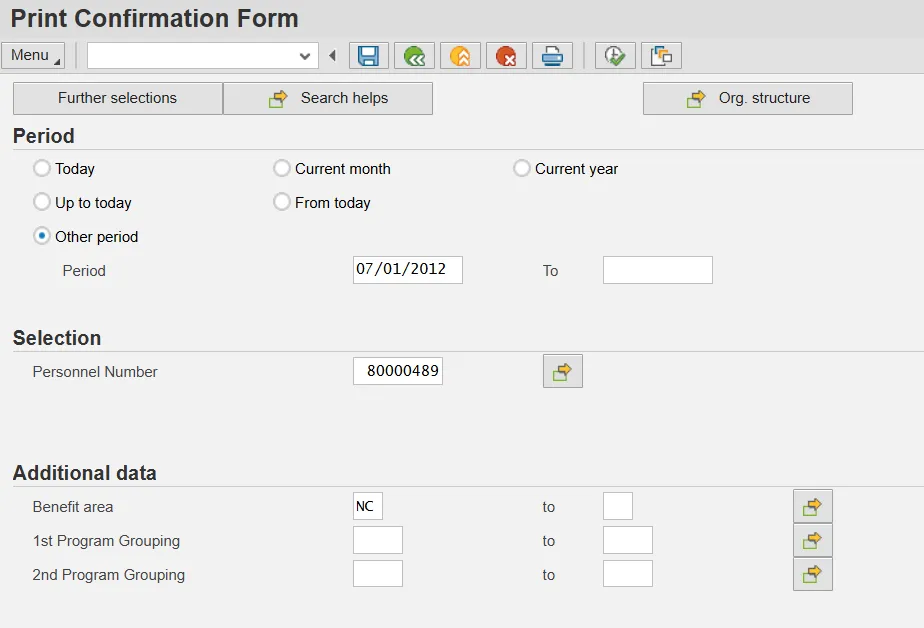Click the Print icon in toolbar
Screen dimensions: 924x628
[552, 56]
